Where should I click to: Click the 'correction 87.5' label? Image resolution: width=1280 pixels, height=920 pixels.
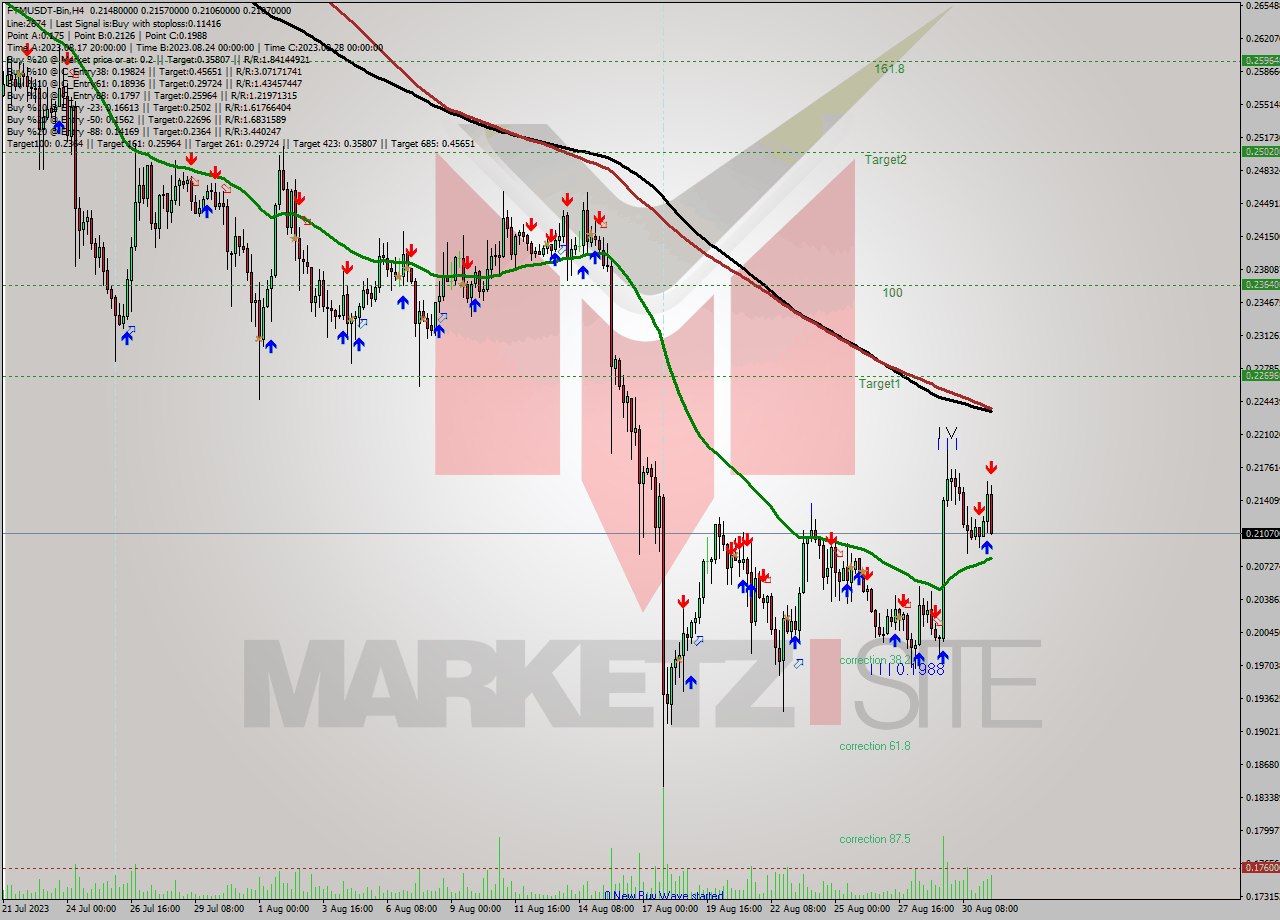875,839
